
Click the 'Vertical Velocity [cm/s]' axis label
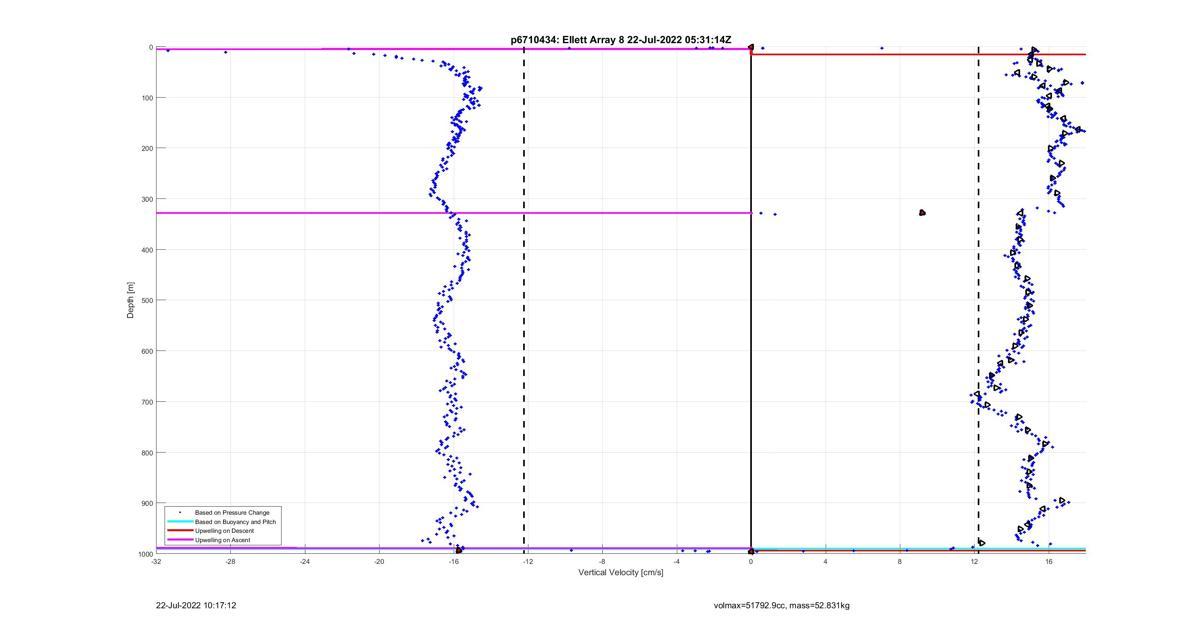click(621, 572)
